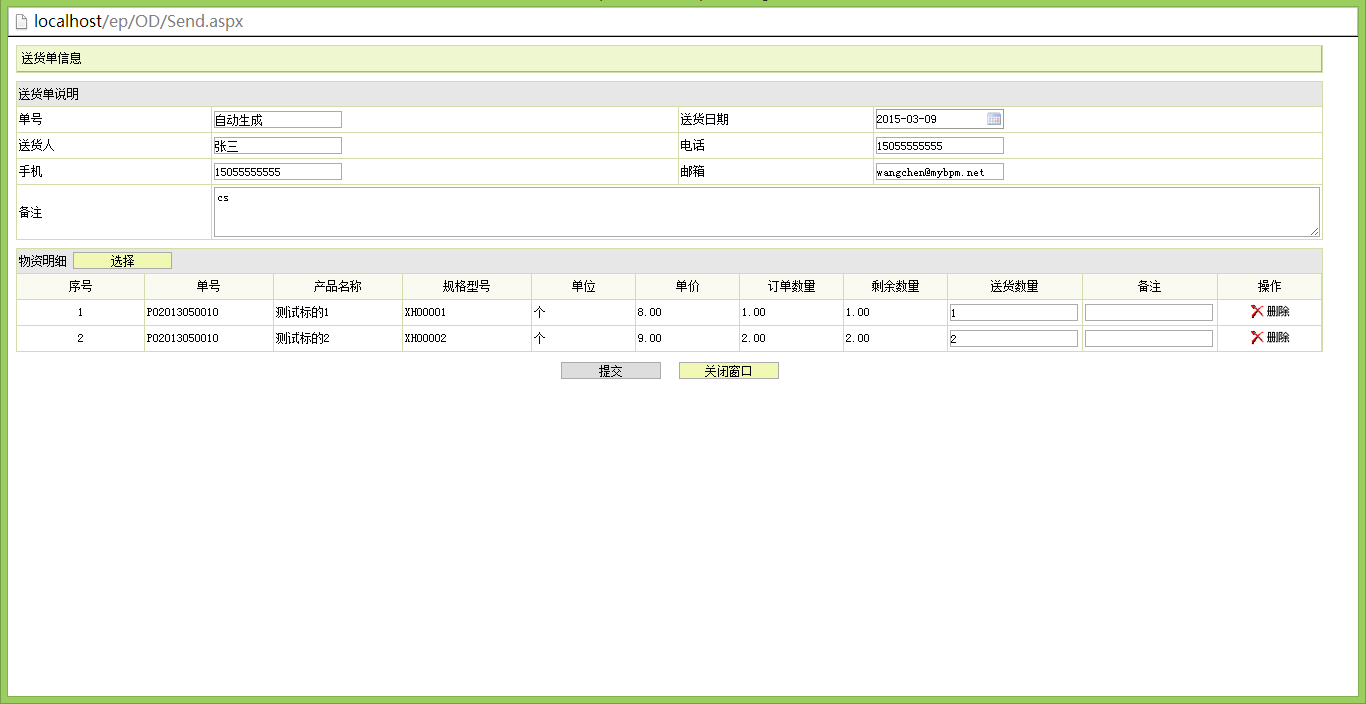
Task: Click the 送货人 field containing 张三
Action: click(x=278, y=146)
